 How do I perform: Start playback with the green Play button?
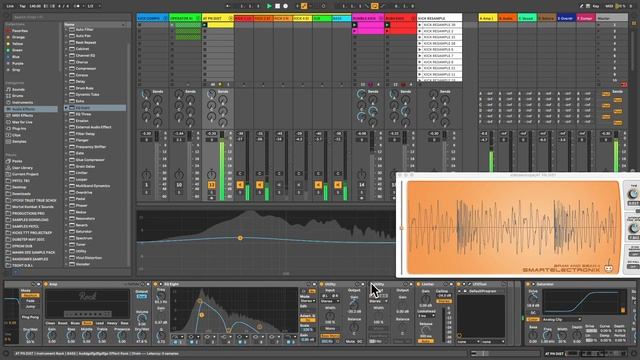pos(269,6)
